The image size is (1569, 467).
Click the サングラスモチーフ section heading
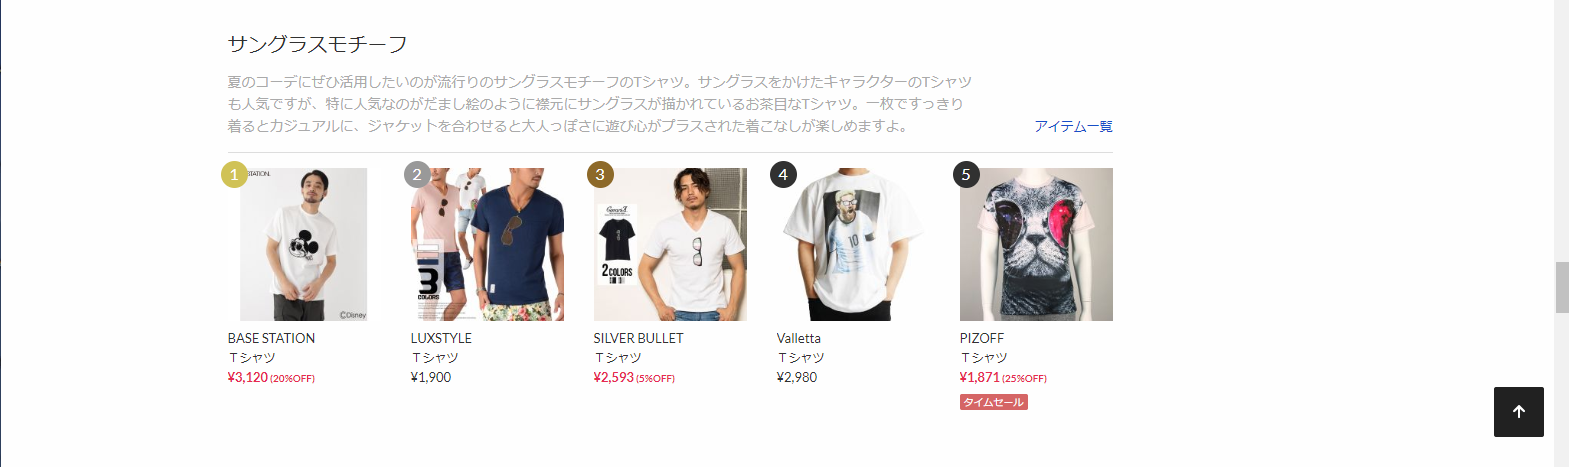coord(317,44)
